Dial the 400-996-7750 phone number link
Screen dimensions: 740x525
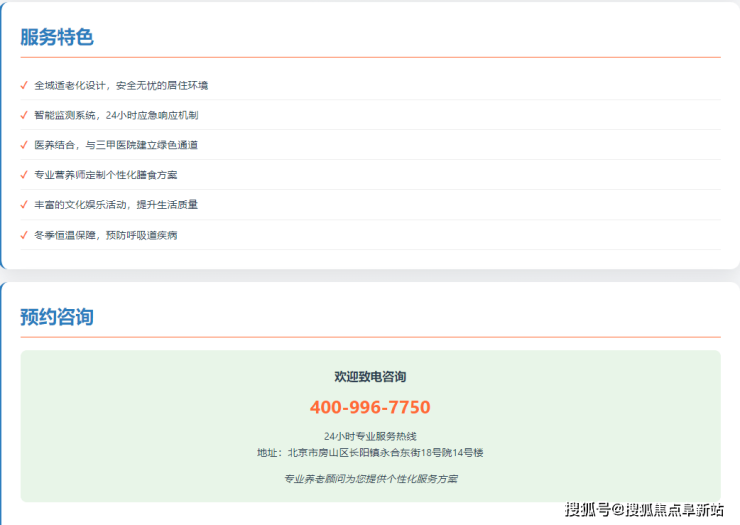(x=370, y=408)
